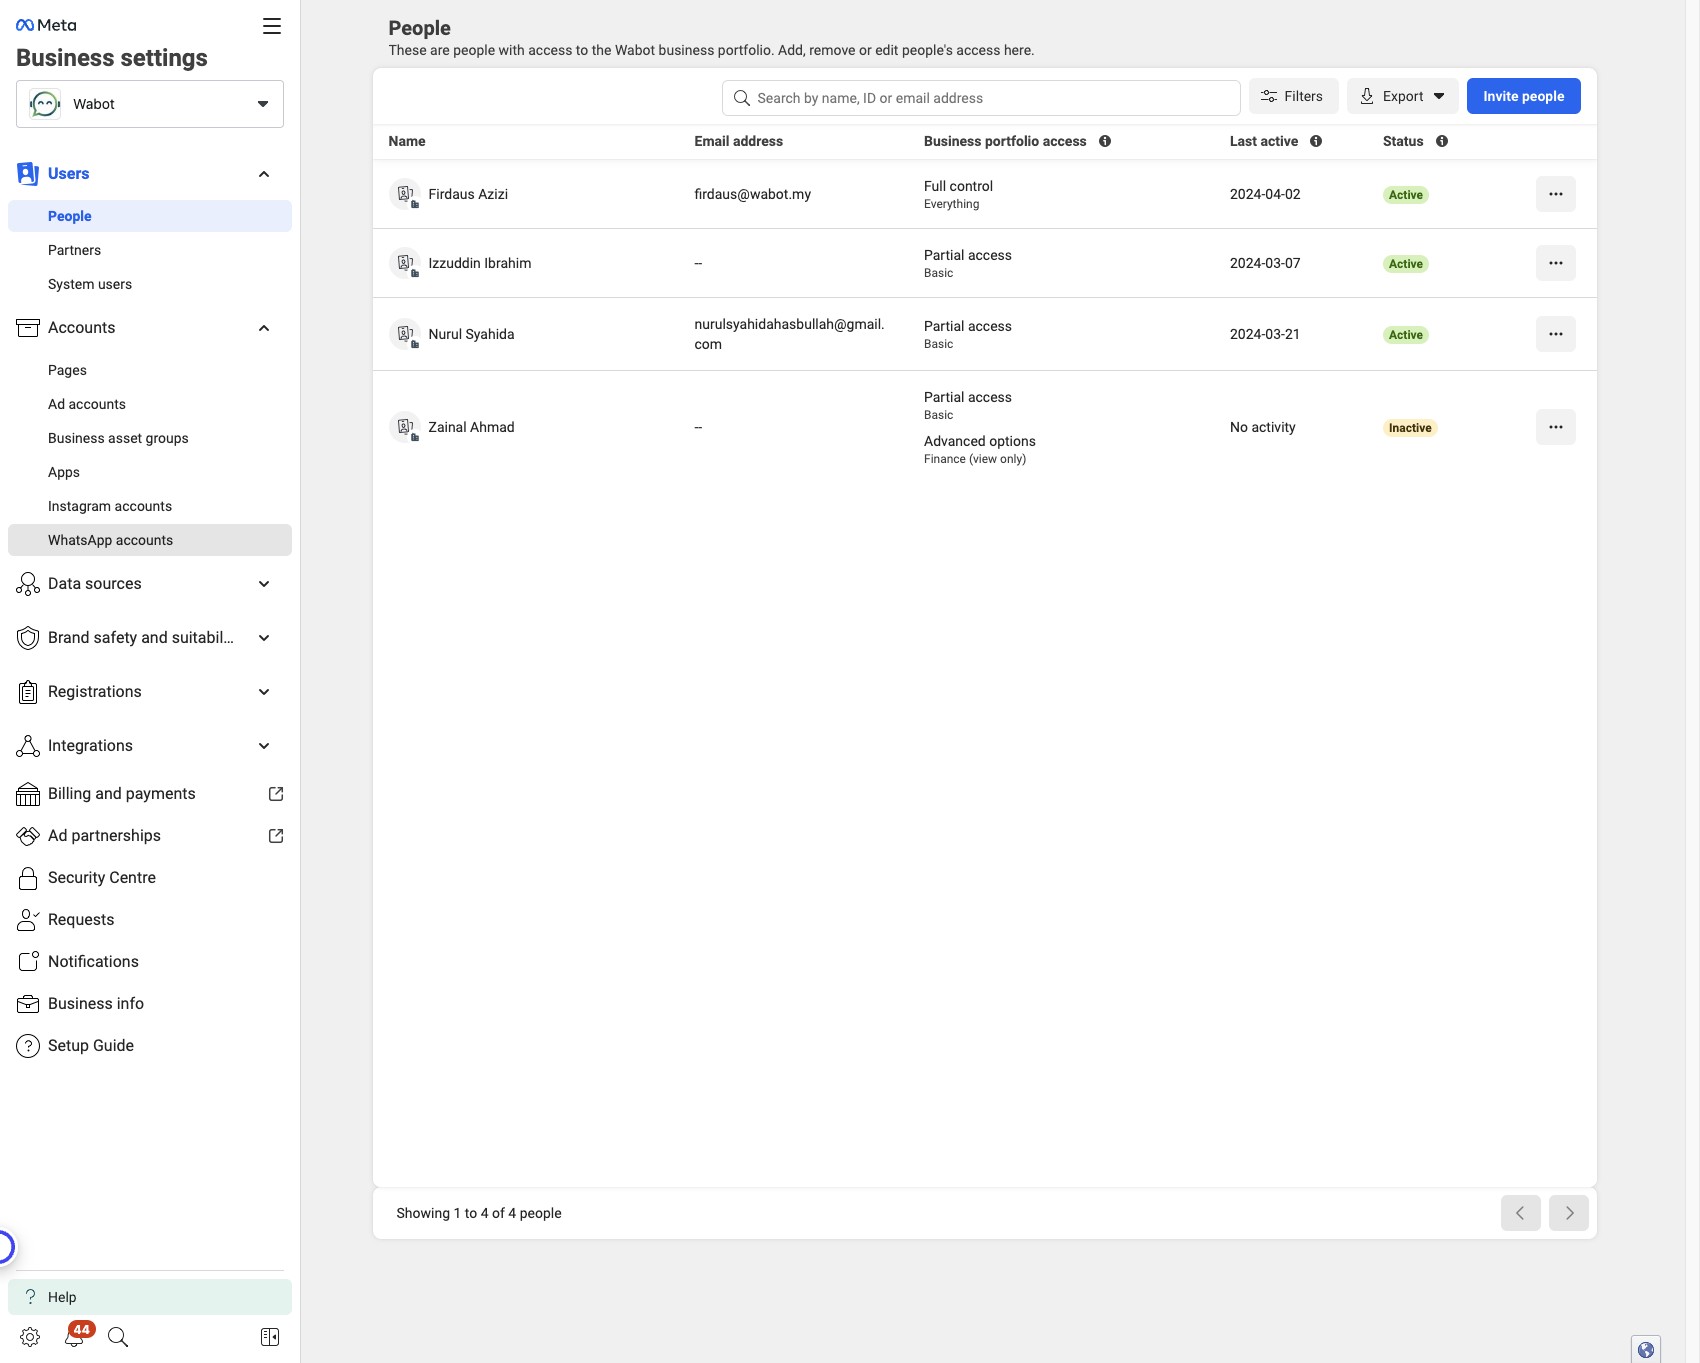Click email firdaus@wabot.my
Screen dimensions: 1700x1363
(753, 194)
